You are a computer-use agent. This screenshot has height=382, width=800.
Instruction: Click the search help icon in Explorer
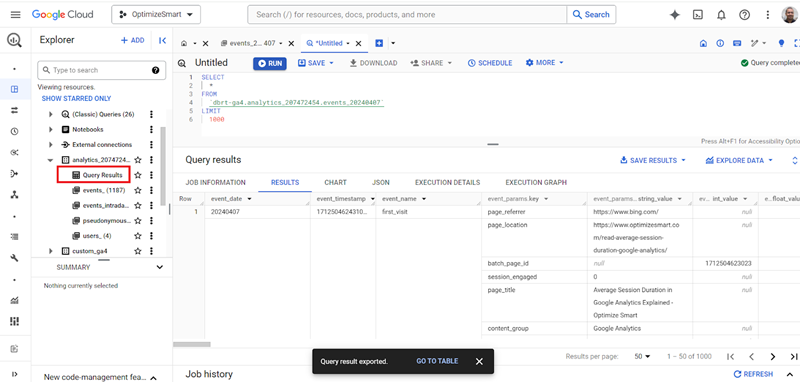coord(156,70)
